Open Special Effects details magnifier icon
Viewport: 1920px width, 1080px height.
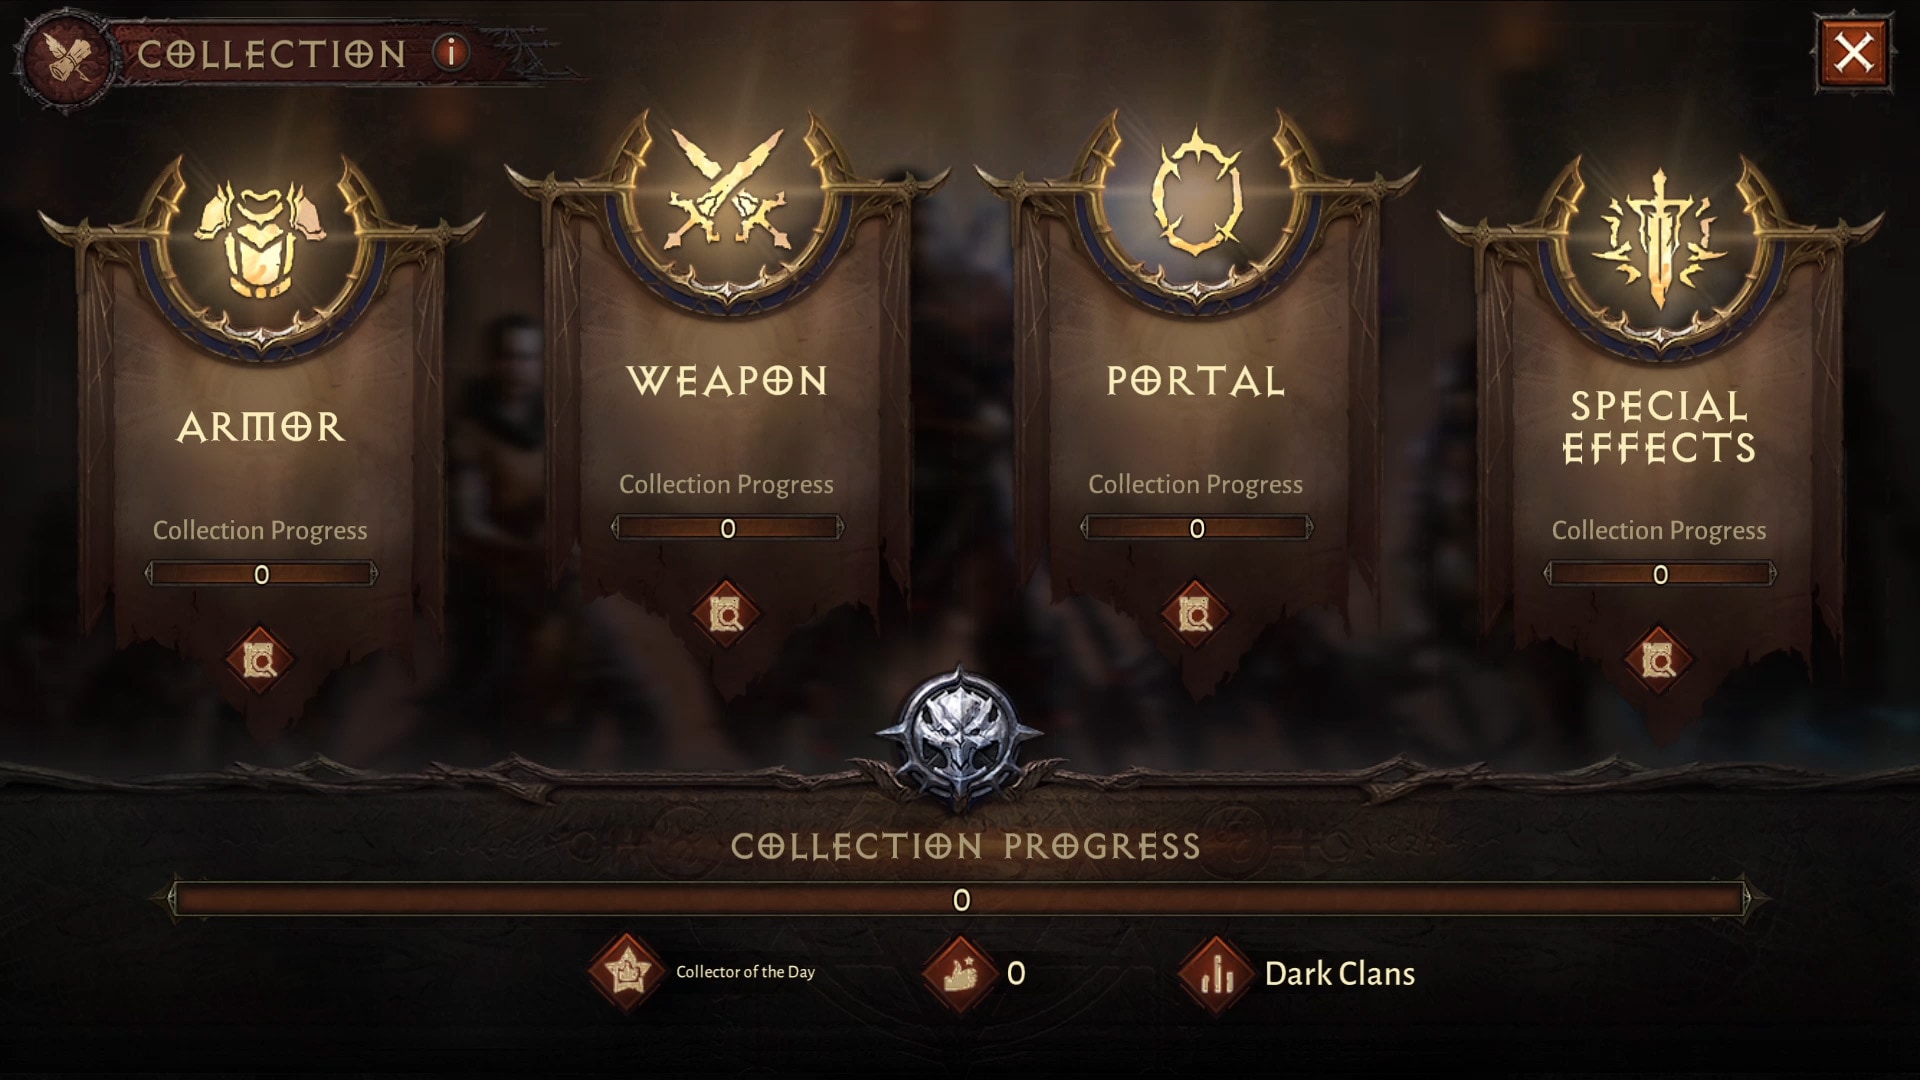coord(1658,660)
